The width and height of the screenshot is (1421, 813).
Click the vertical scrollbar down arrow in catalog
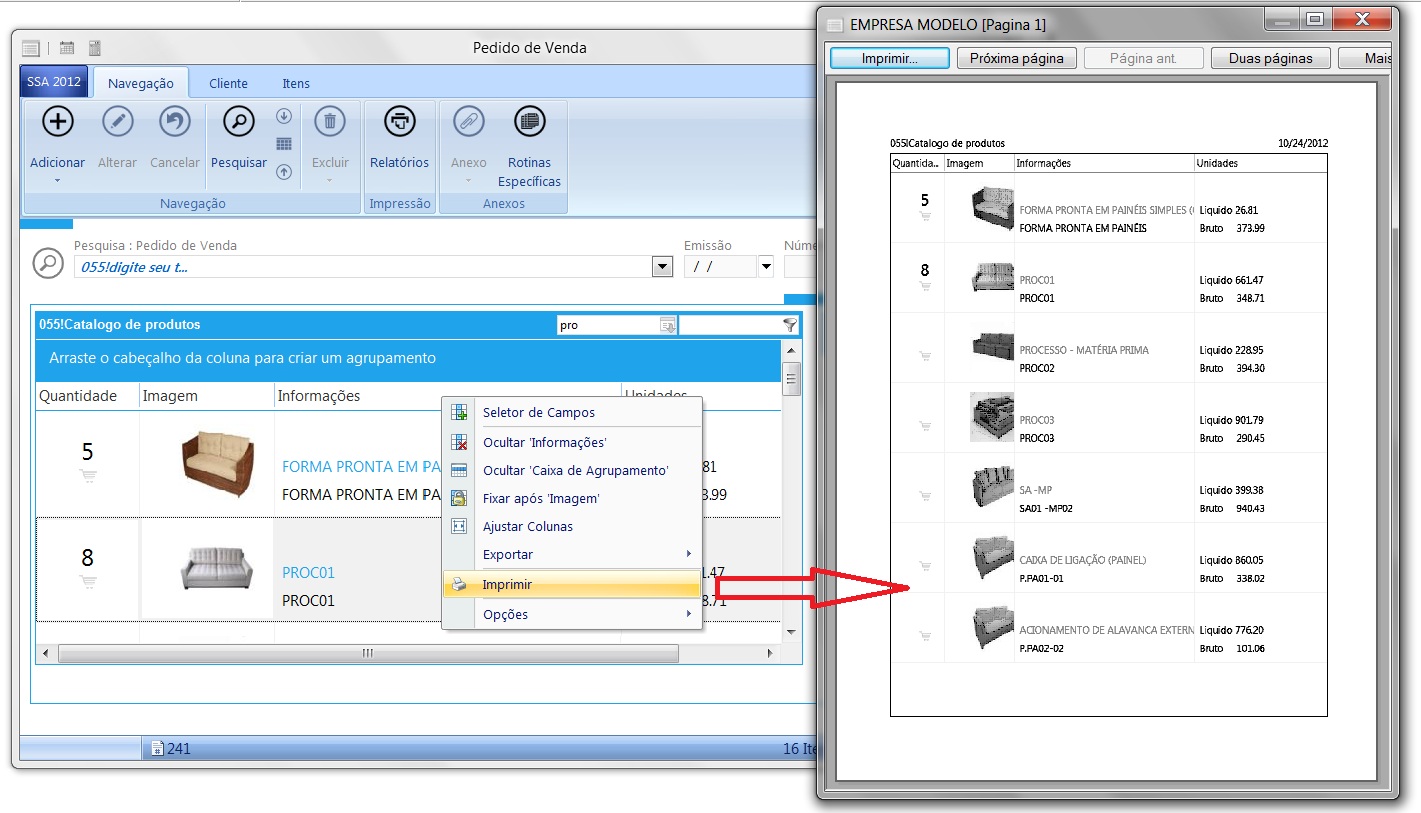791,632
